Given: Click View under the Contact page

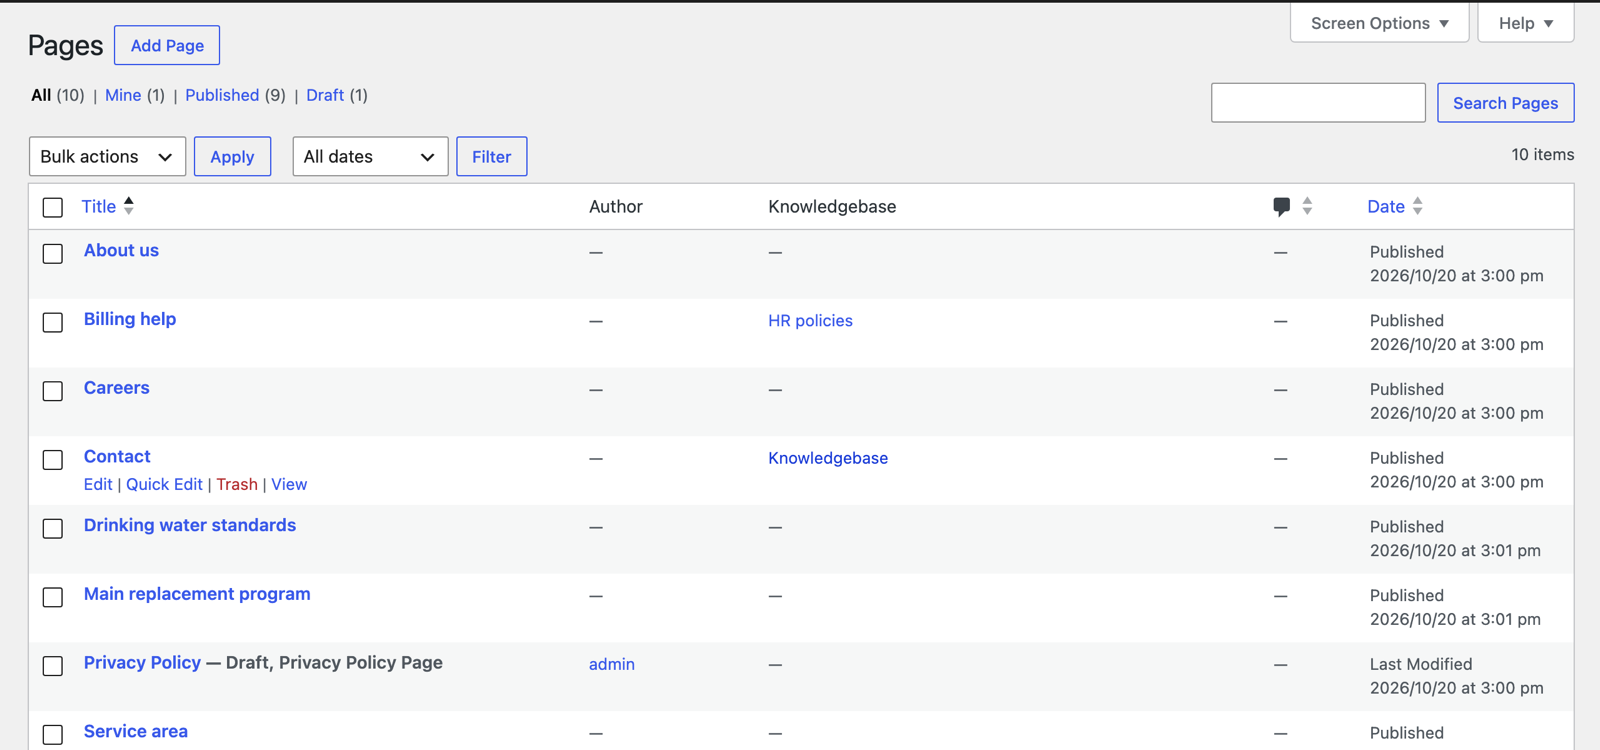Looking at the screenshot, I should click(x=289, y=484).
